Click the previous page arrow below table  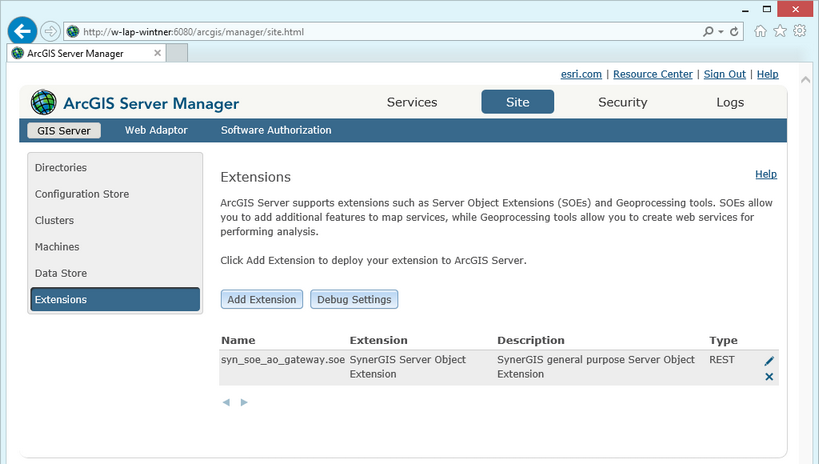coord(226,402)
